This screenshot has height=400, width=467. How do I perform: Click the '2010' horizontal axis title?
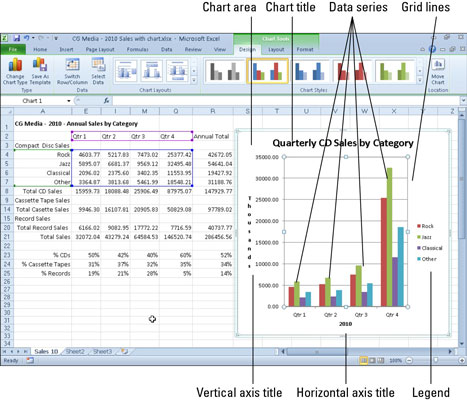[x=345, y=324]
